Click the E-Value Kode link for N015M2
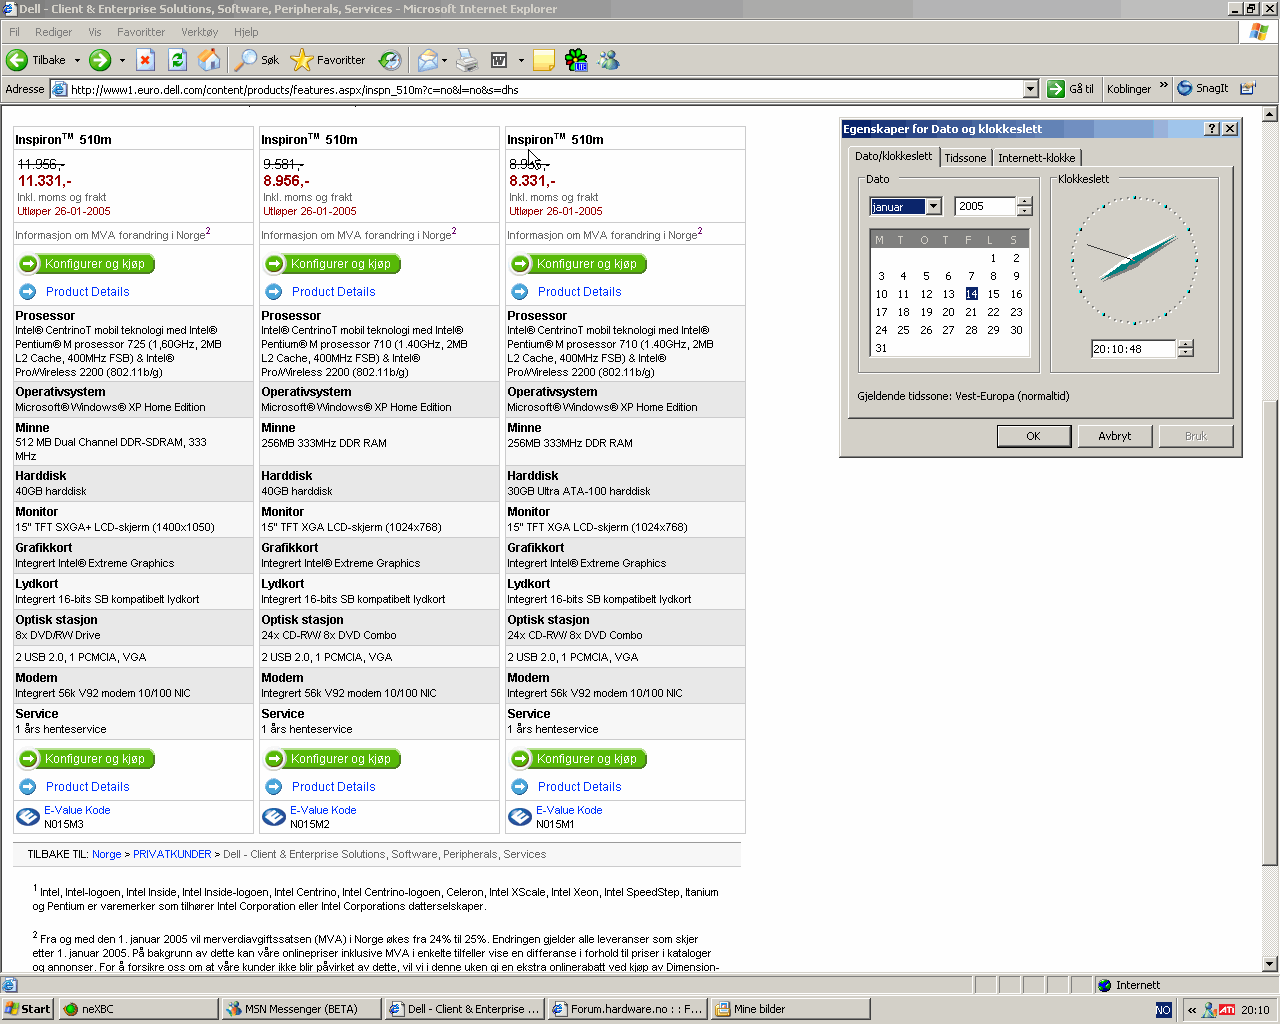The height and width of the screenshot is (1024, 1280). coord(323,810)
